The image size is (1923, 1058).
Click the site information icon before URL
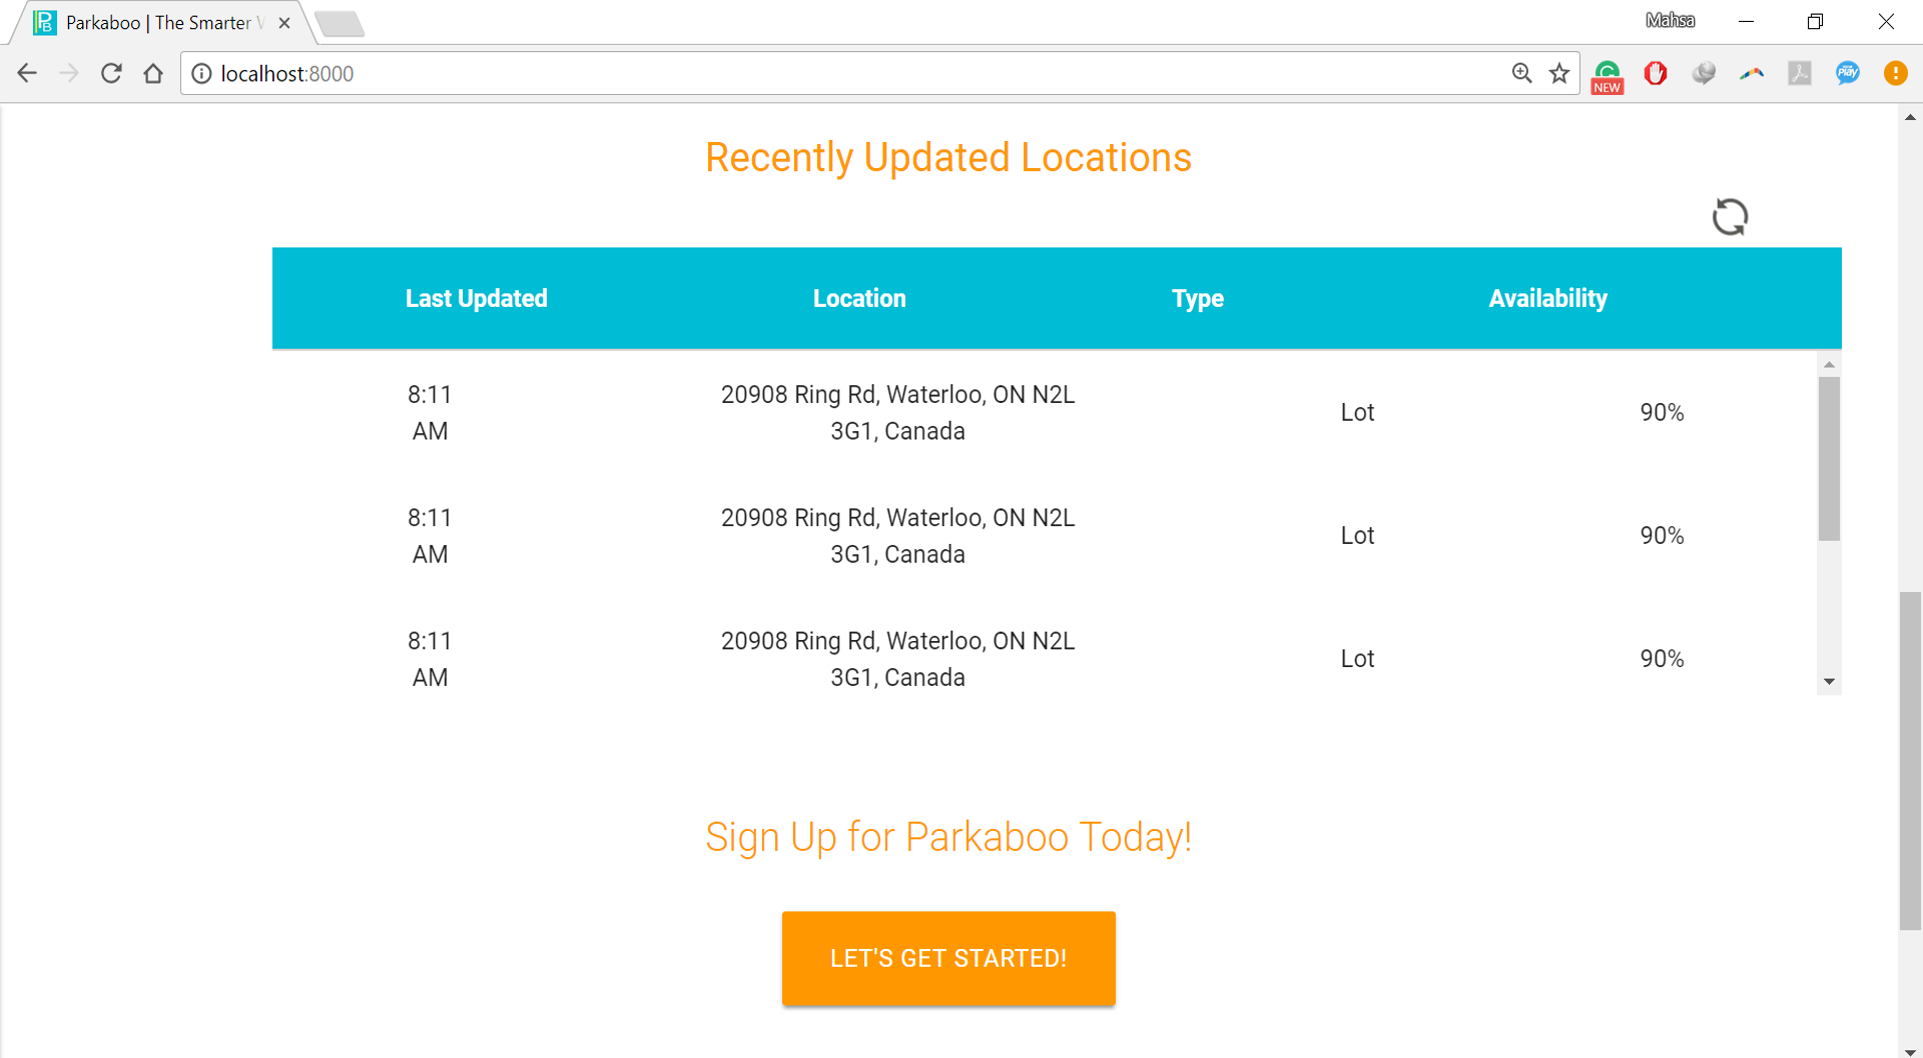201,74
